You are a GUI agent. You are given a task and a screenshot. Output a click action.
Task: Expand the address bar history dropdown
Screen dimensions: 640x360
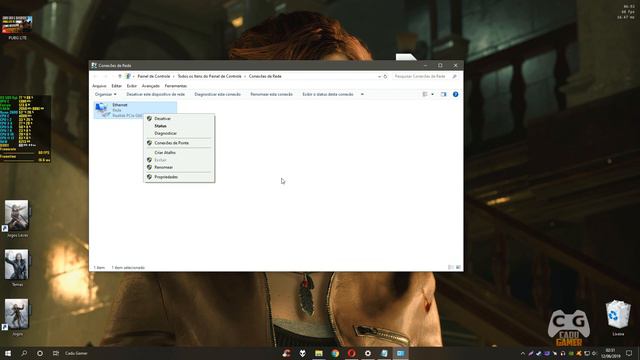click(379, 76)
